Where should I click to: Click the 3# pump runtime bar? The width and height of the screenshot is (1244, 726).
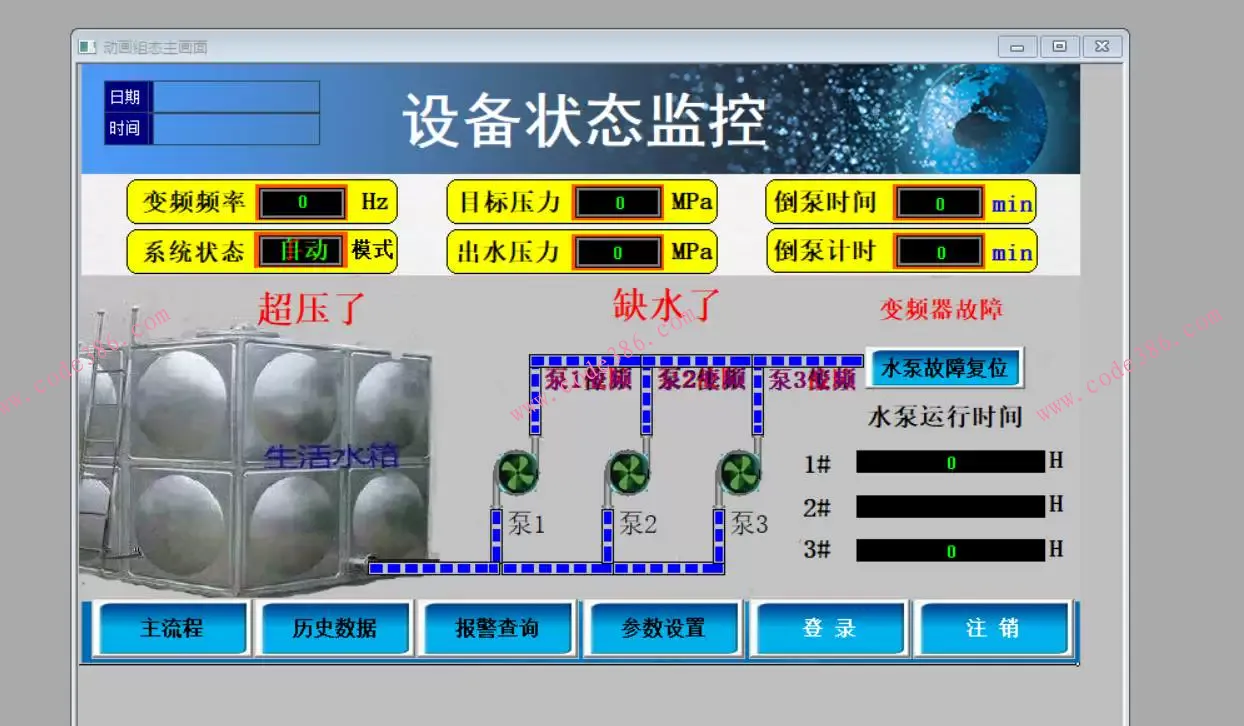tap(951, 550)
